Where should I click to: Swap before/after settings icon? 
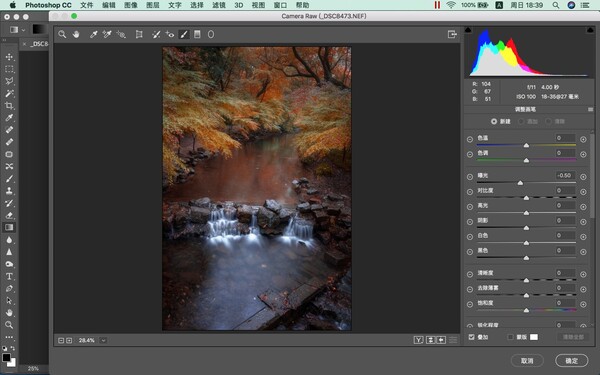[430, 340]
